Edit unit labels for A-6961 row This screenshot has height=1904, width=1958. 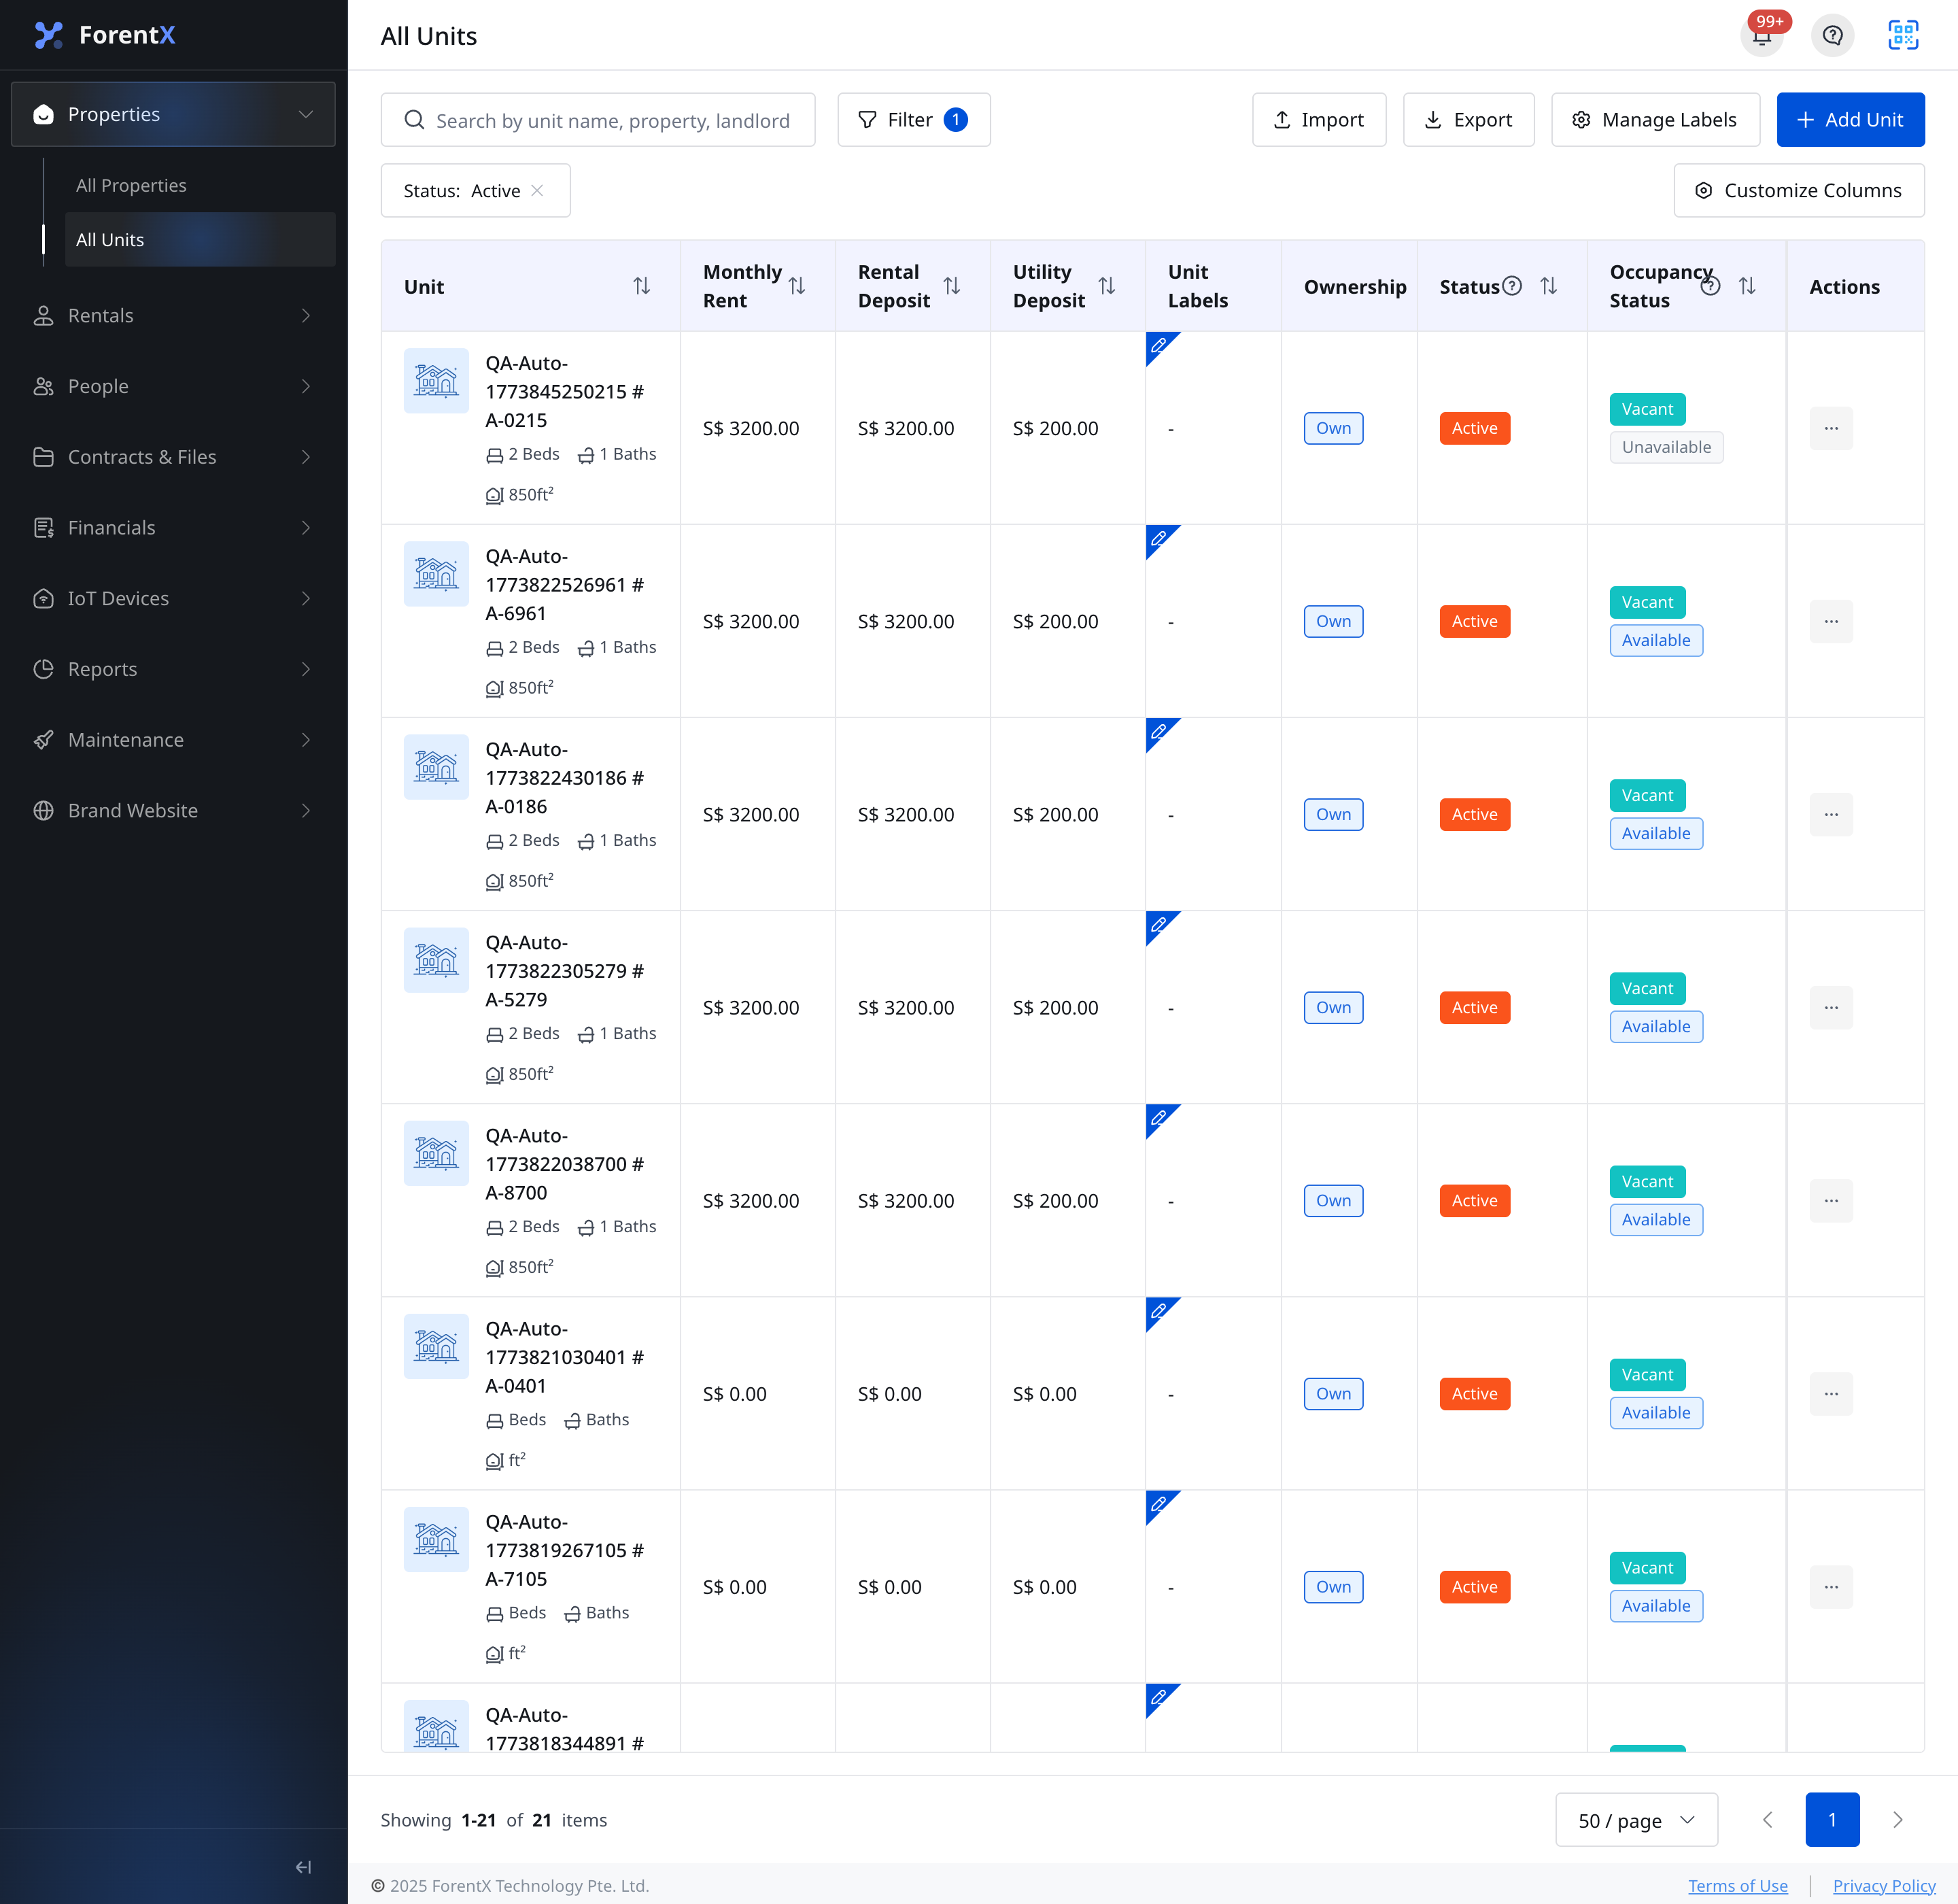click(1159, 538)
